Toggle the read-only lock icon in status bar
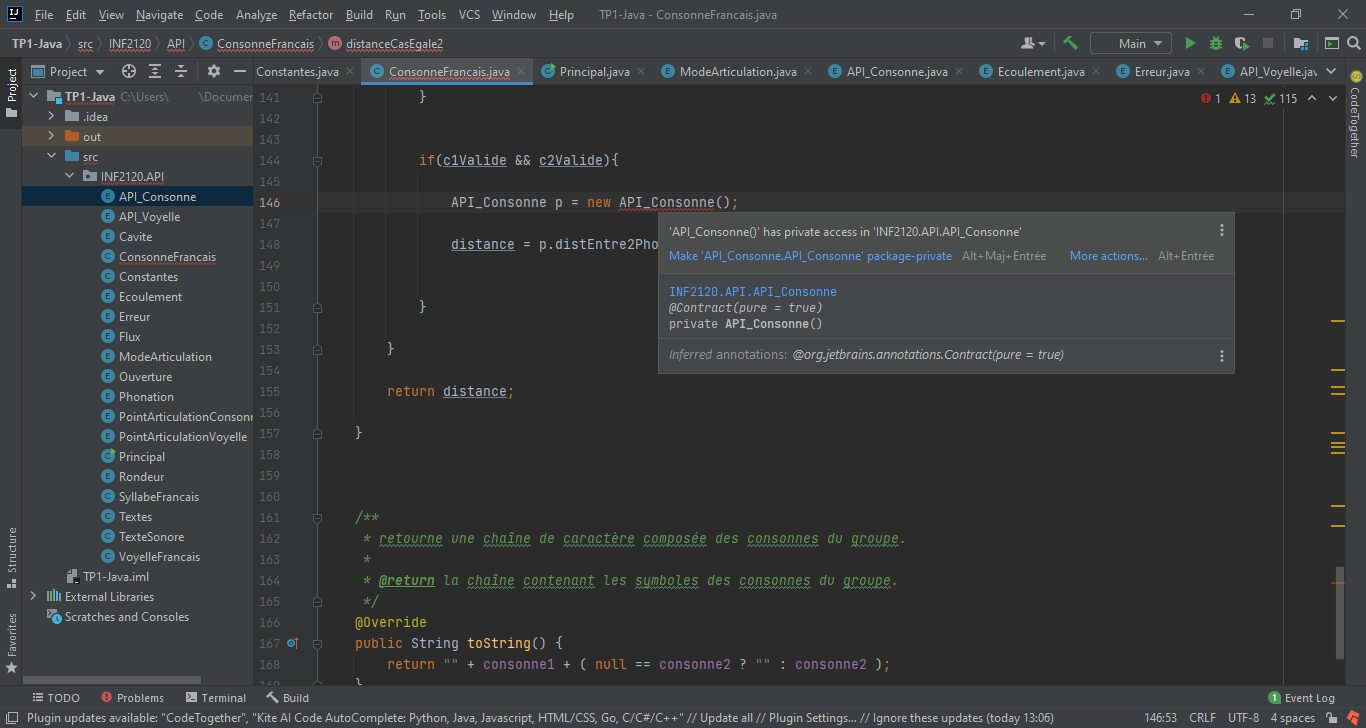Screen dimensions: 1366x728 click(1333, 718)
